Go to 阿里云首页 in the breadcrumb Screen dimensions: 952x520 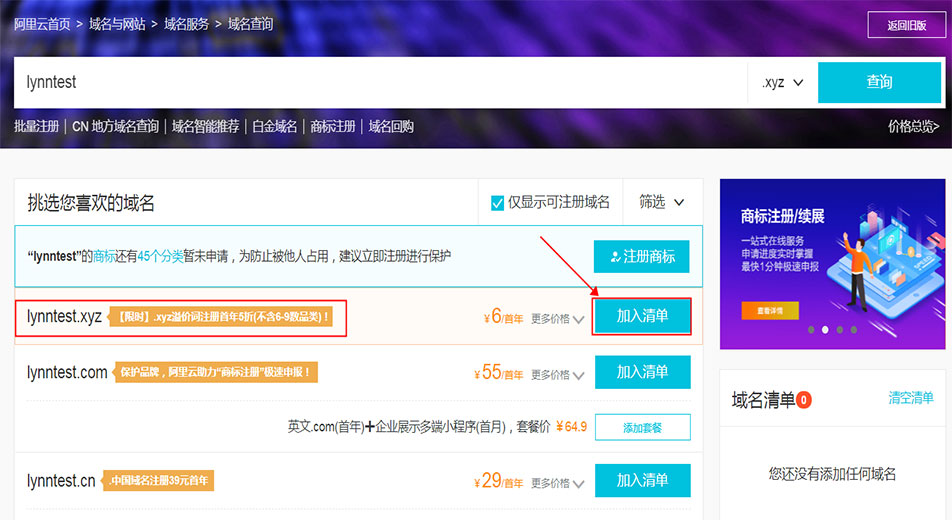(x=42, y=24)
